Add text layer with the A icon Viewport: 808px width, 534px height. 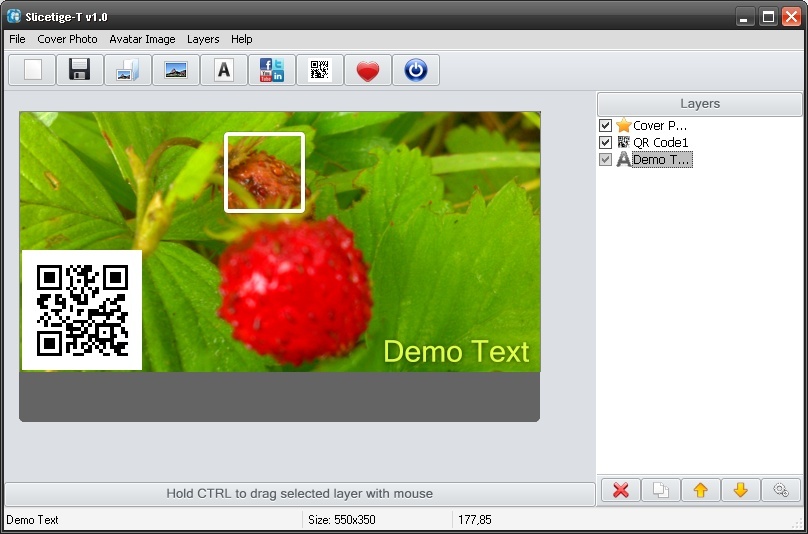(224, 70)
